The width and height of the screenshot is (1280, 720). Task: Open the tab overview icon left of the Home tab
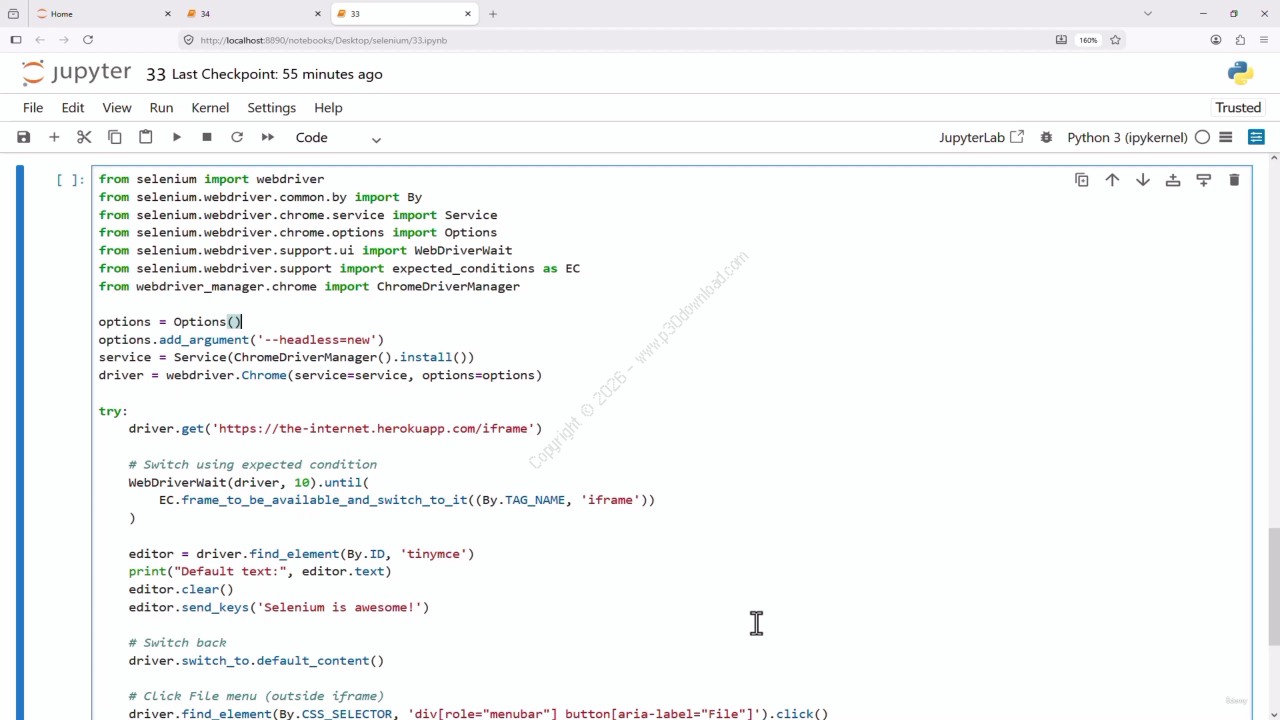point(13,14)
